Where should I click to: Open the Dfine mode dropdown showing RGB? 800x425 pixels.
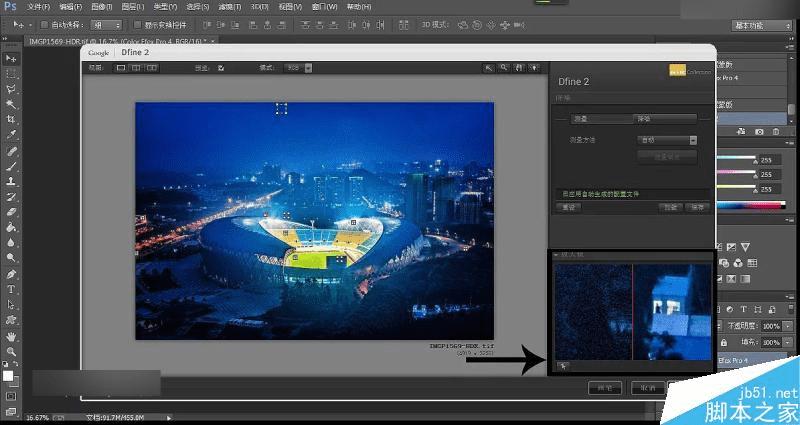(x=297, y=68)
